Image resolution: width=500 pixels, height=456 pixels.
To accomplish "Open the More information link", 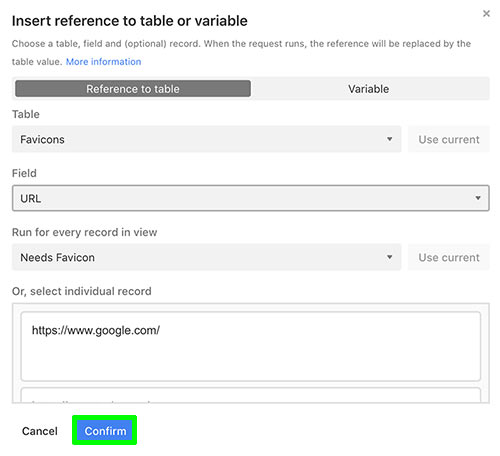I will tap(103, 62).
